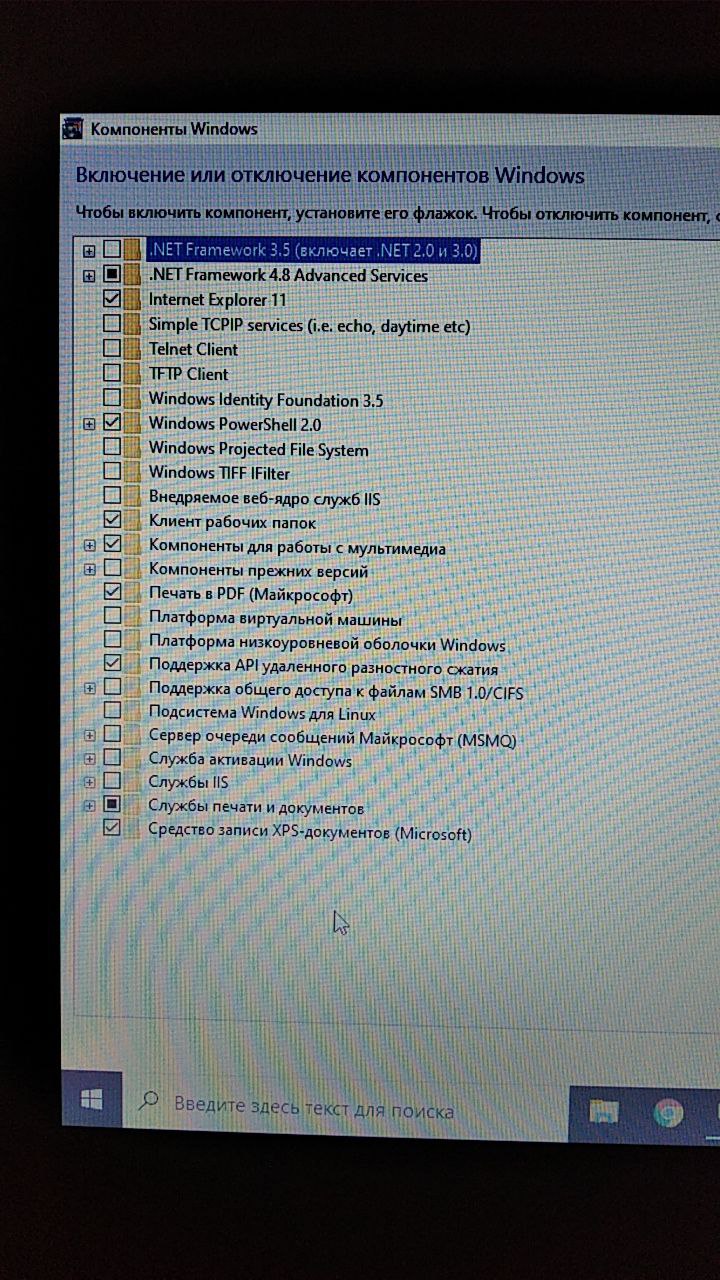Click the folder icon next to Telnet Client
720x1280 pixels.
(x=133, y=349)
